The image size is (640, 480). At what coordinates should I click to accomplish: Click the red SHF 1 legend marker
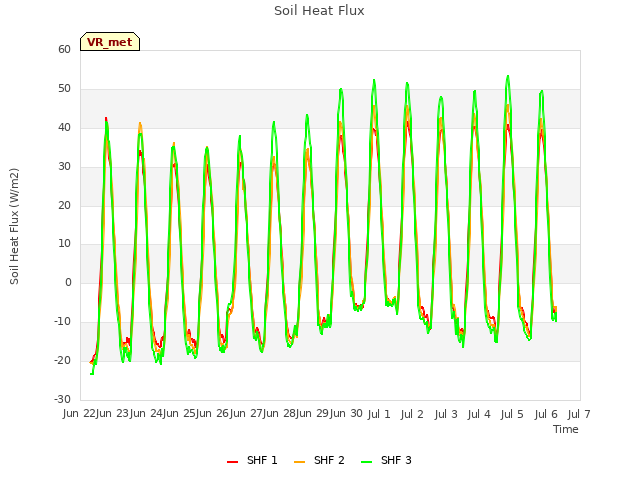(232, 461)
